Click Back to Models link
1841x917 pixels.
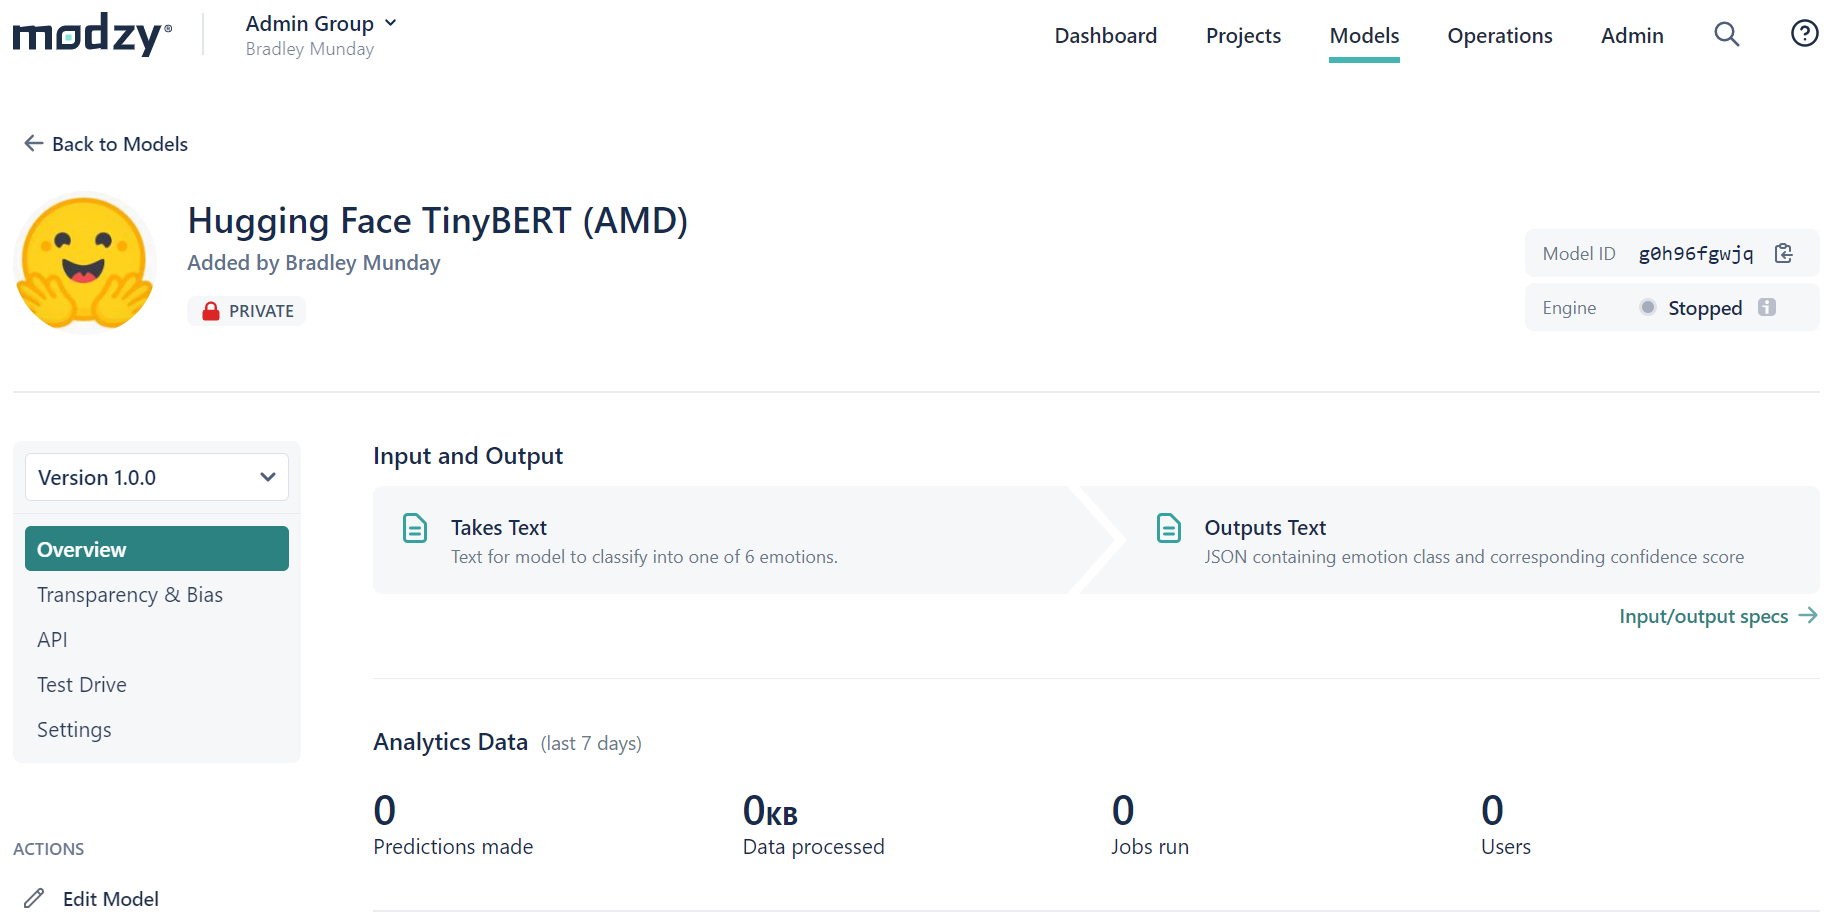[106, 144]
